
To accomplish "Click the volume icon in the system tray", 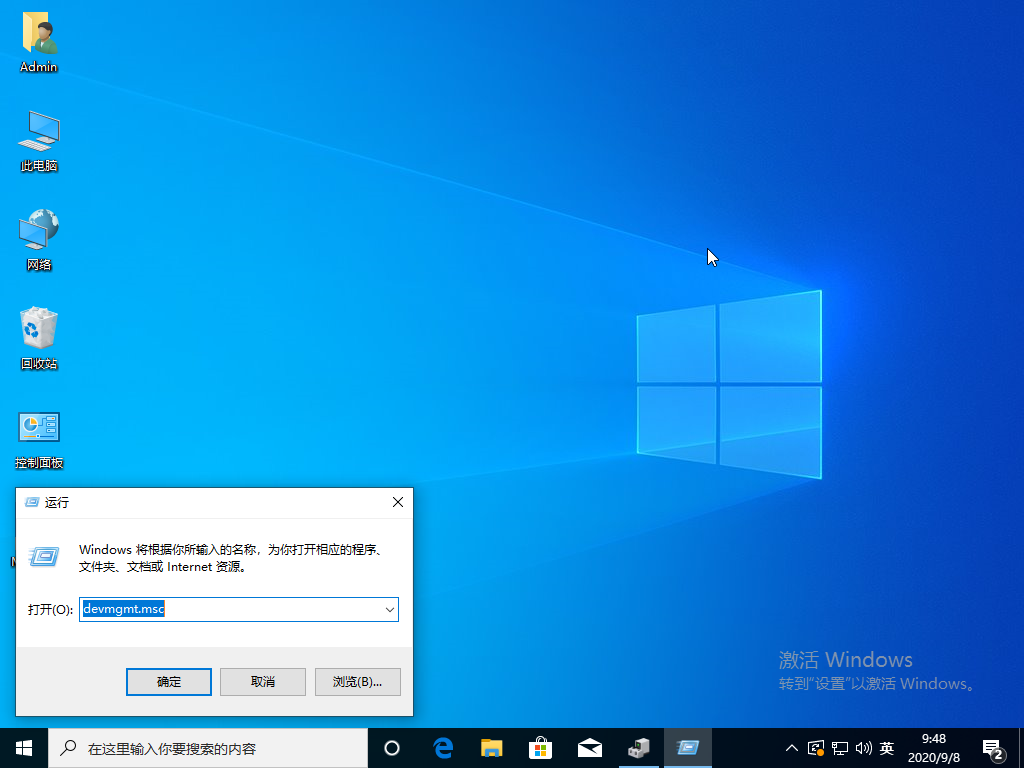I will tap(864, 747).
